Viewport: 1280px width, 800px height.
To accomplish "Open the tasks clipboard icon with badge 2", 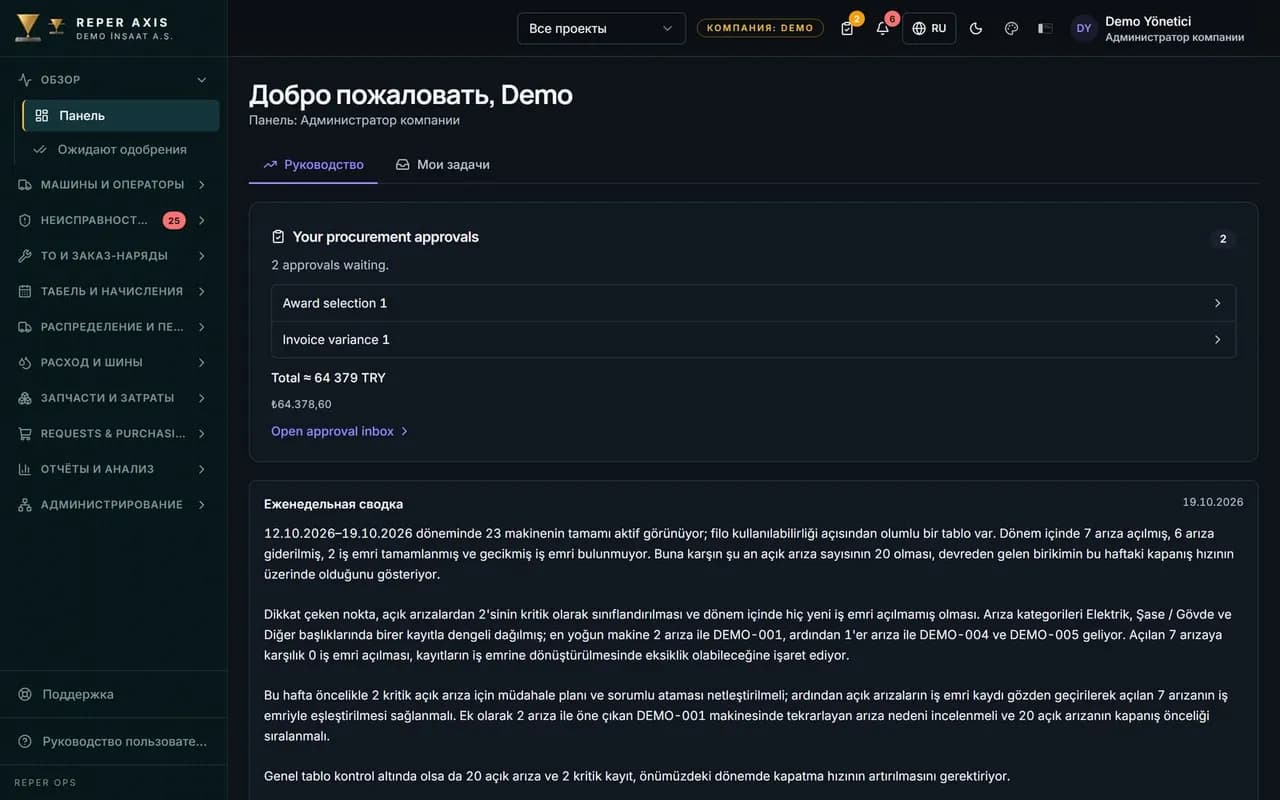I will (848, 28).
